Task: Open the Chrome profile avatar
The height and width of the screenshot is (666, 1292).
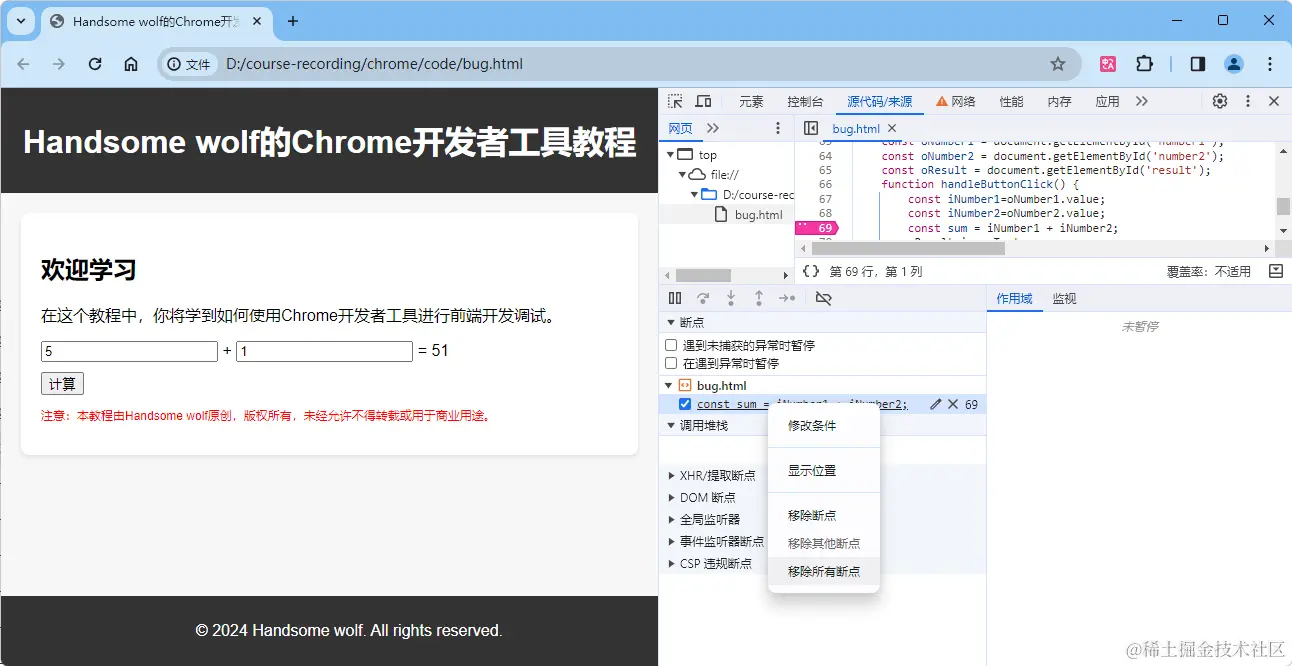Action: click(x=1234, y=64)
